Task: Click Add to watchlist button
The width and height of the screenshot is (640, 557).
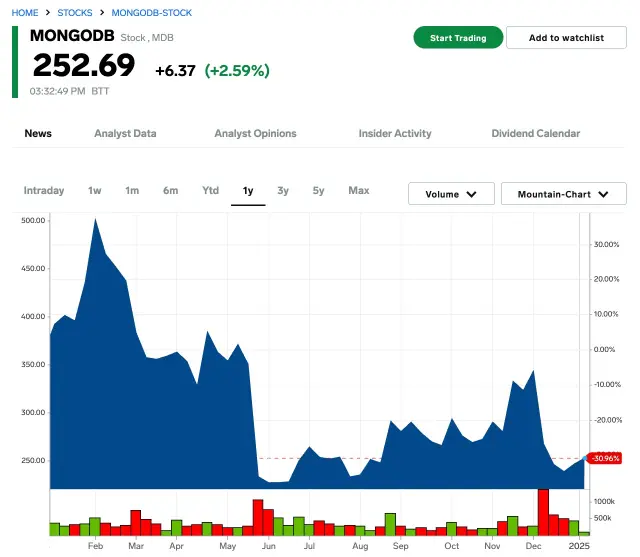Action: point(566,38)
